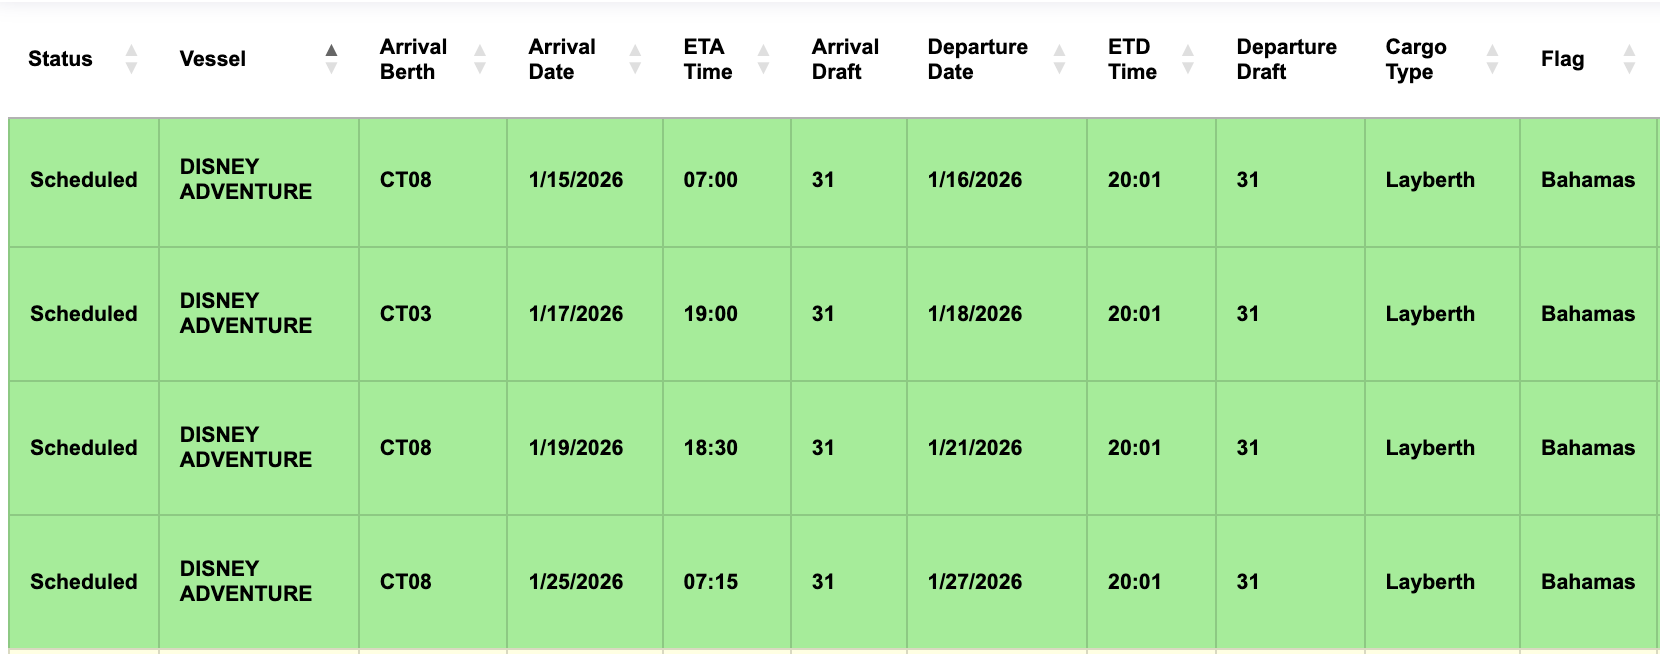Screen dimensions: 1660x654
Task: Sort by Arrival Date arrows
Action: [635, 59]
